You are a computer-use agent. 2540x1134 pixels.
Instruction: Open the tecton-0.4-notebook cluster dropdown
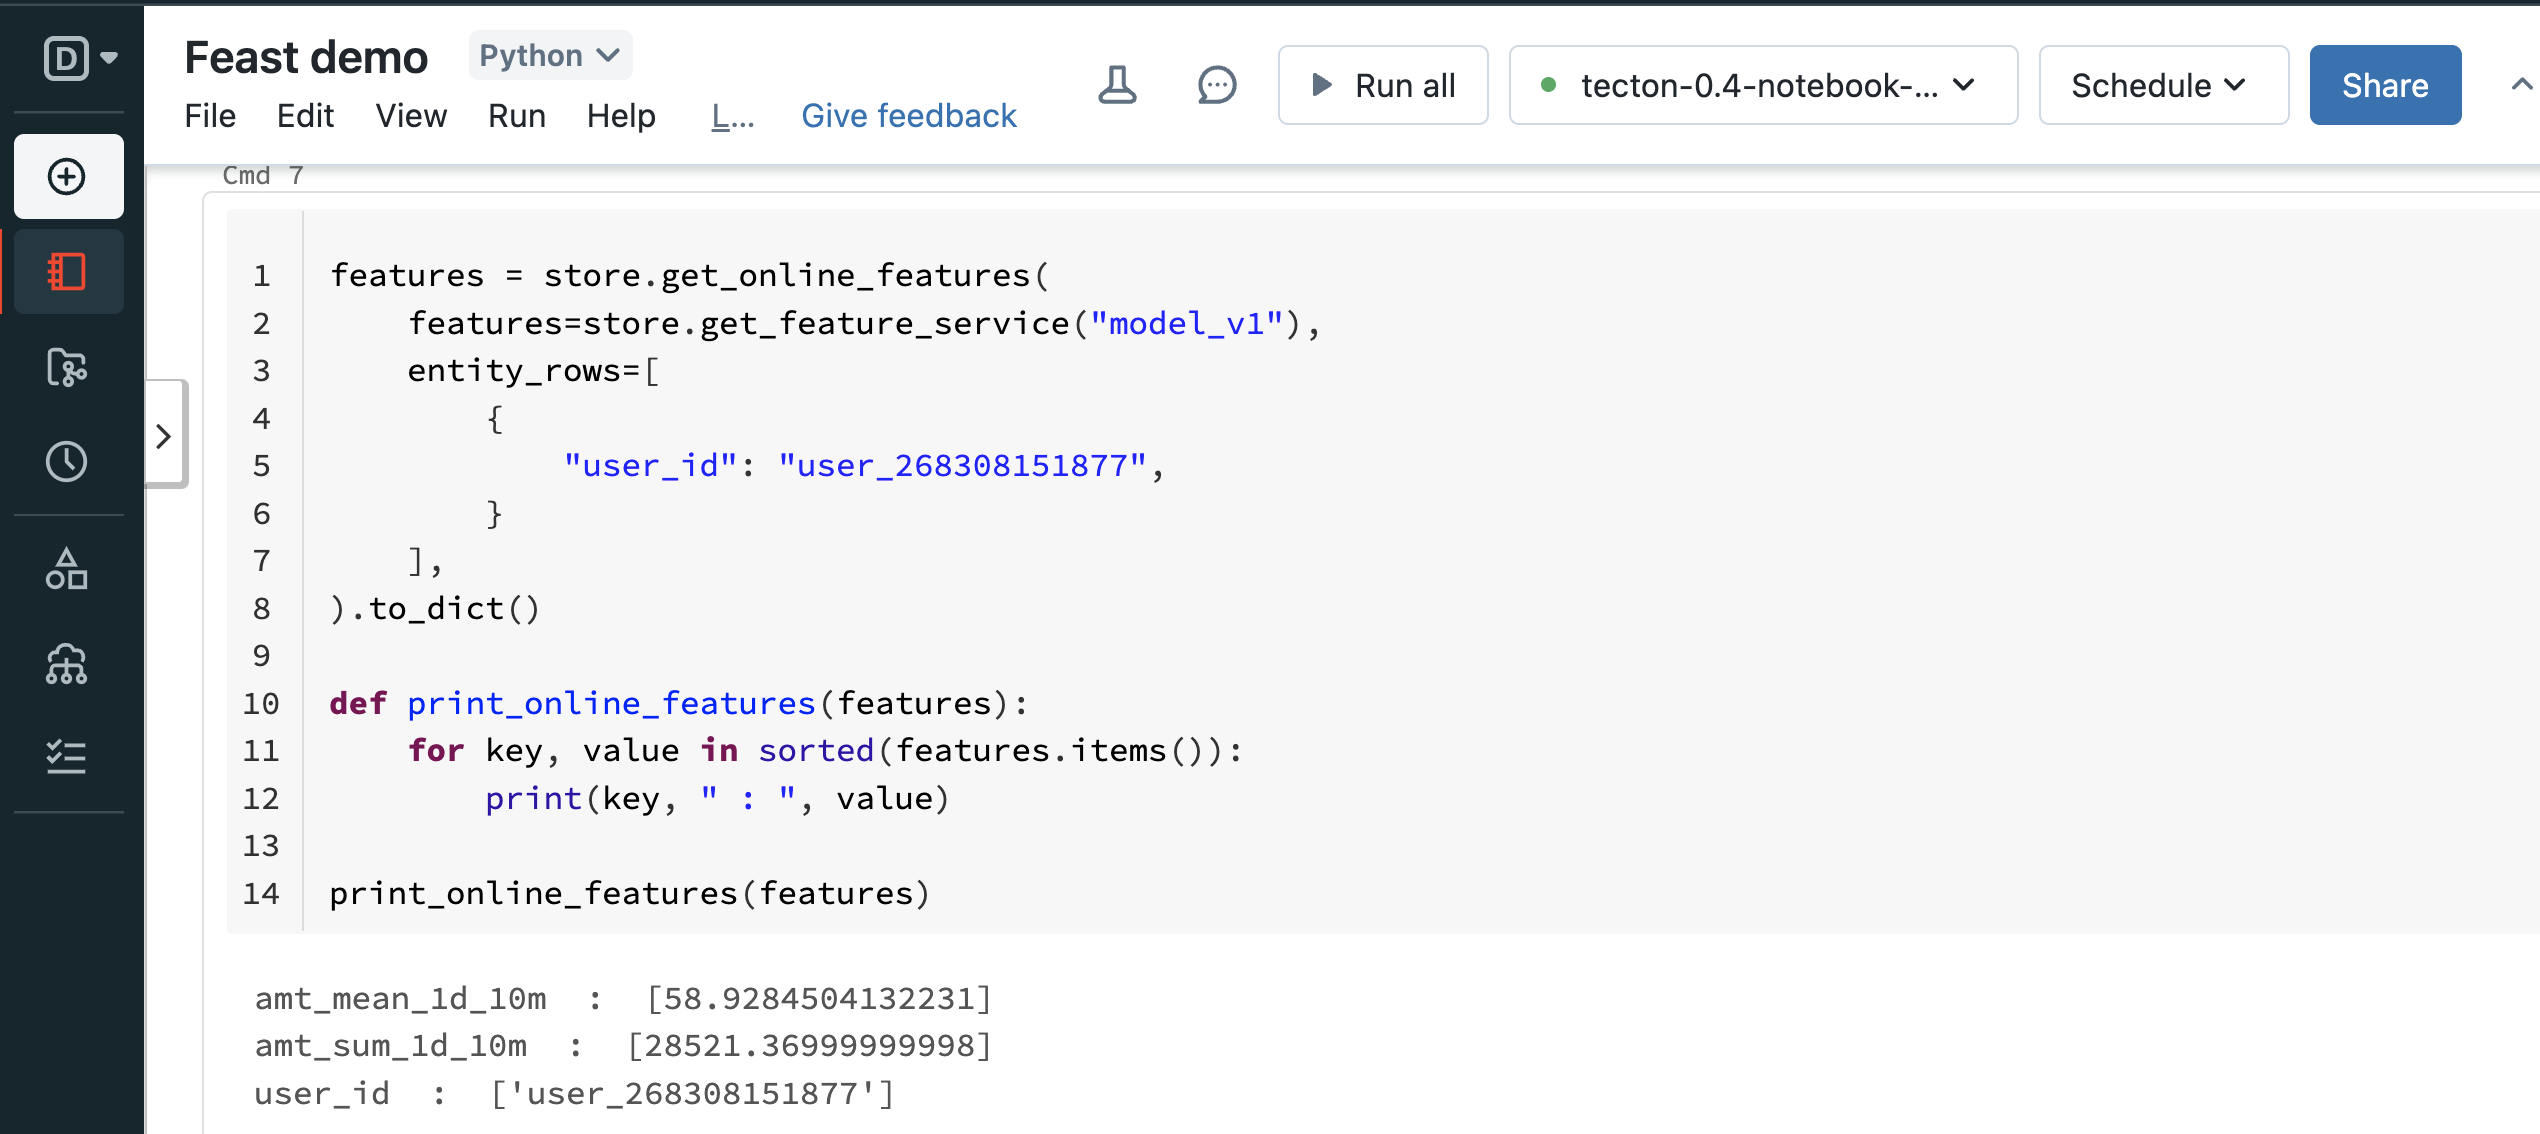(1762, 85)
